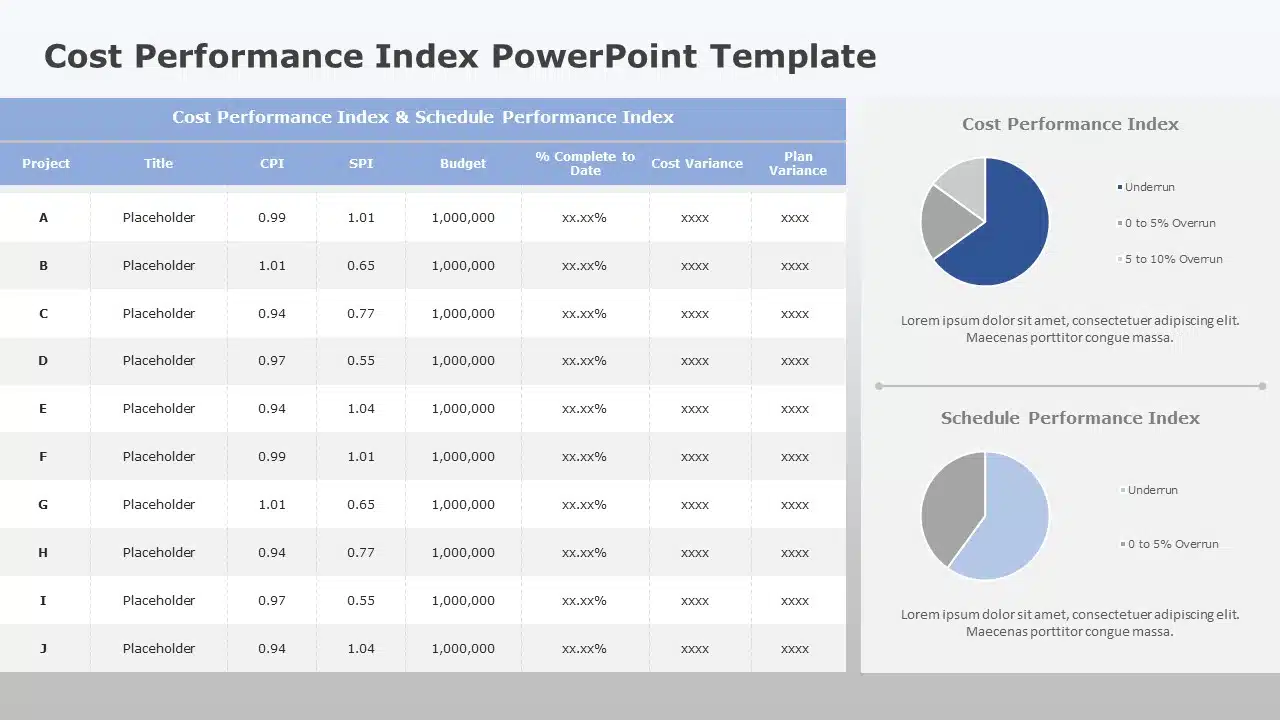This screenshot has width=1280, height=720.
Task: Select project letter I cell
Action: (x=43, y=600)
